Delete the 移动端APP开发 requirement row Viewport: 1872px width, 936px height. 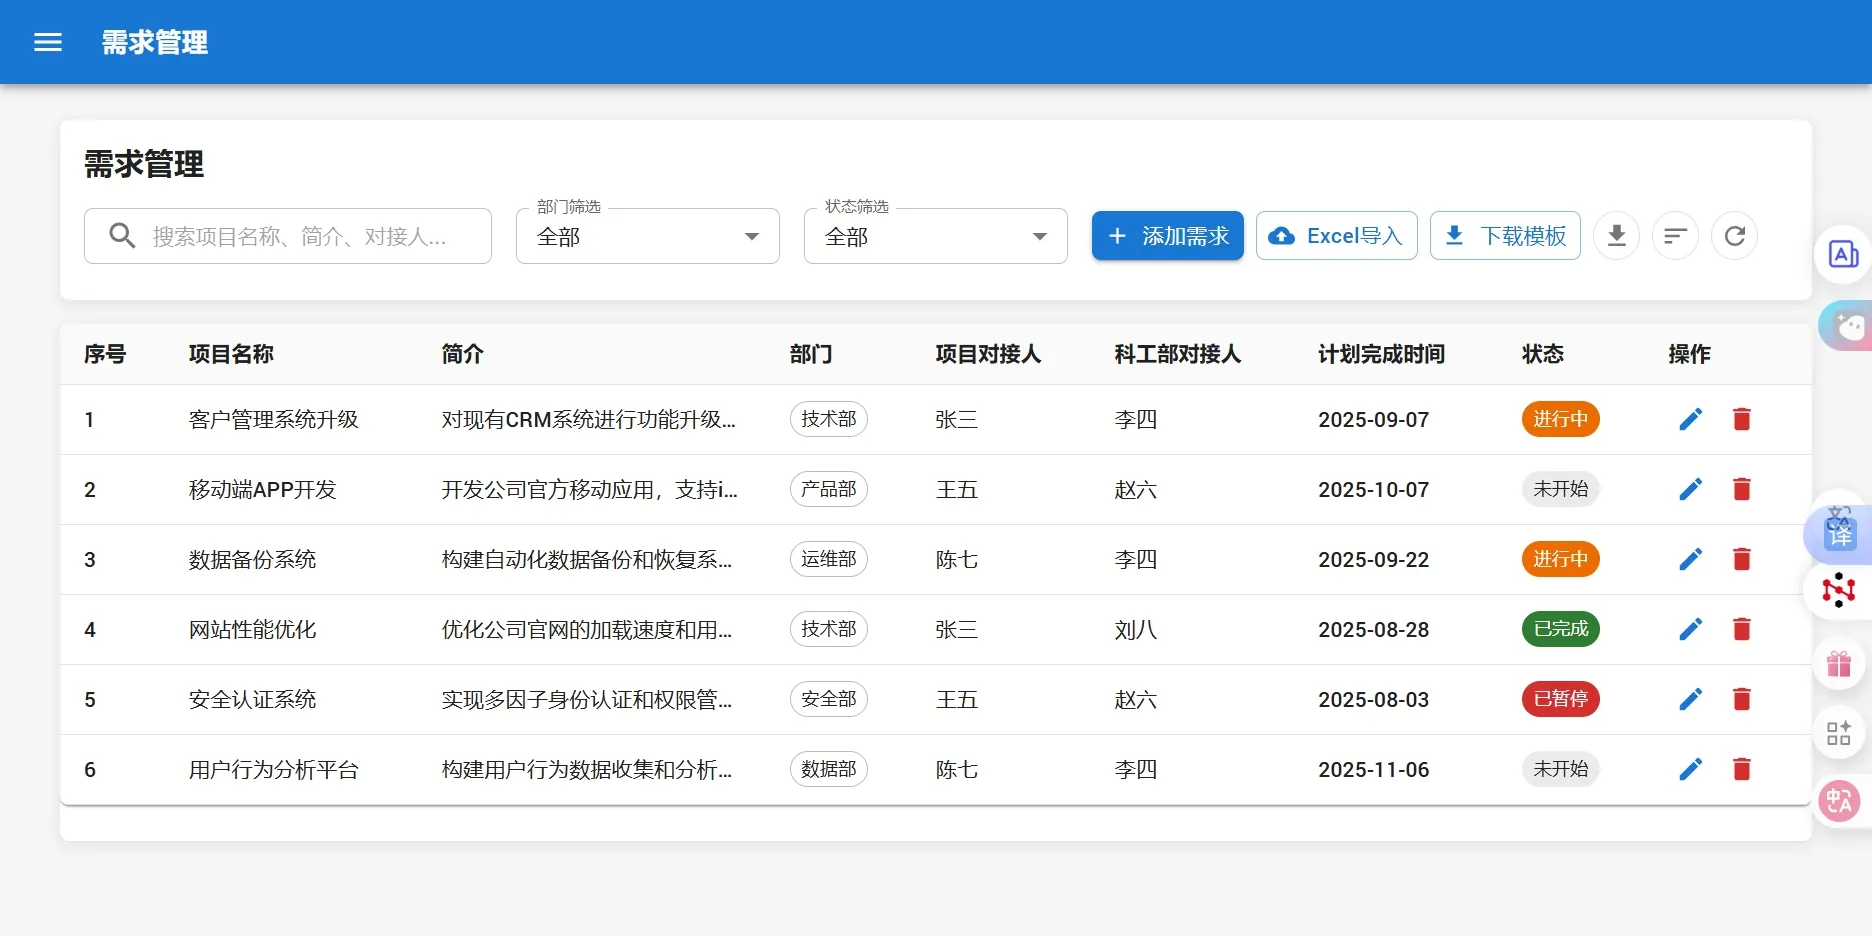click(x=1741, y=490)
